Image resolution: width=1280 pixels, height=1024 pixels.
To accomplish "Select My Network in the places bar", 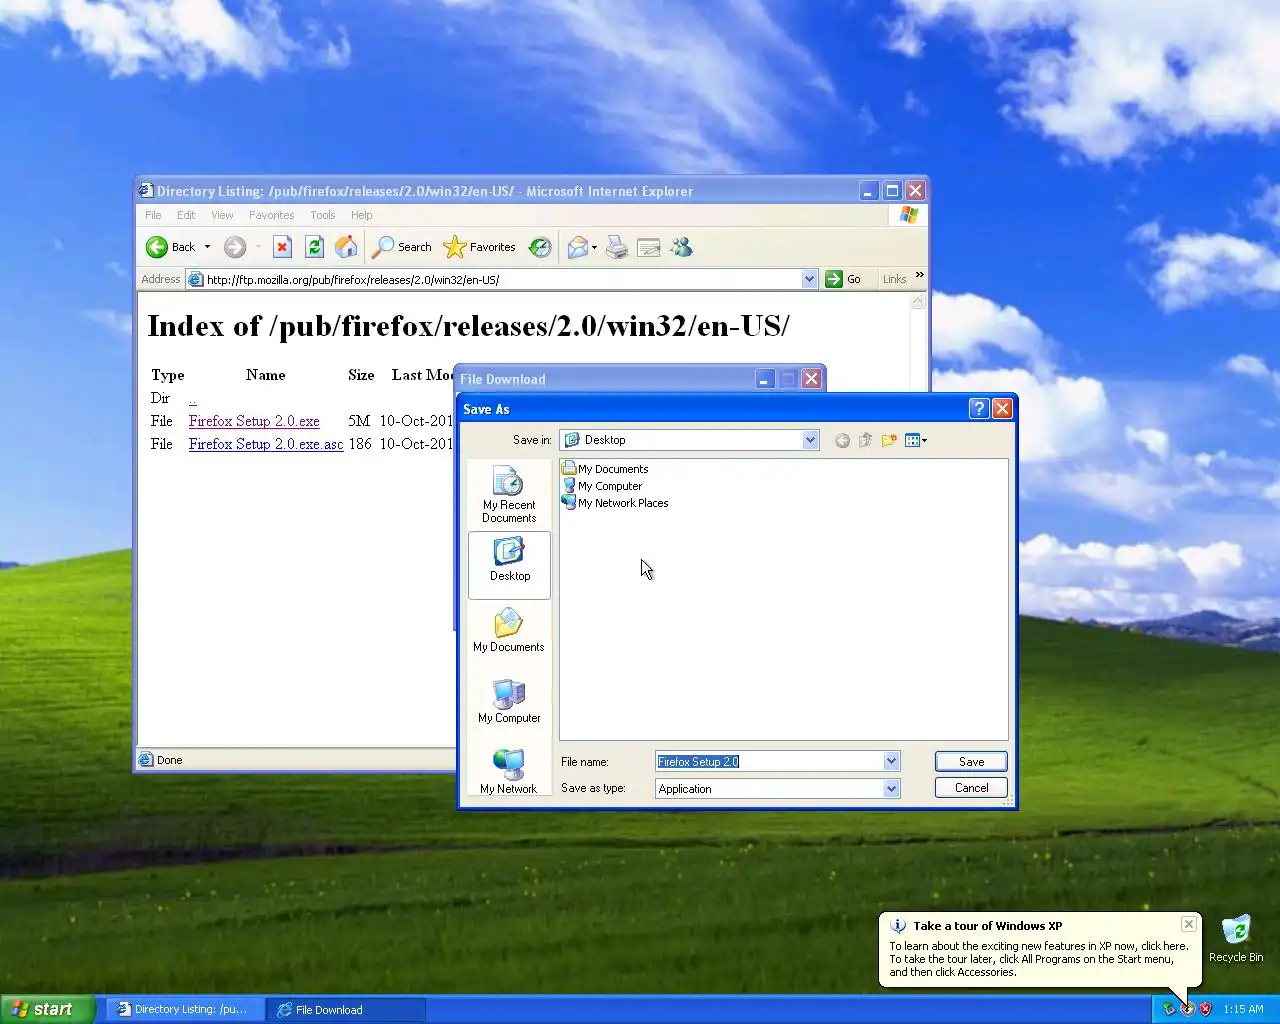I will [x=509, y=770].
